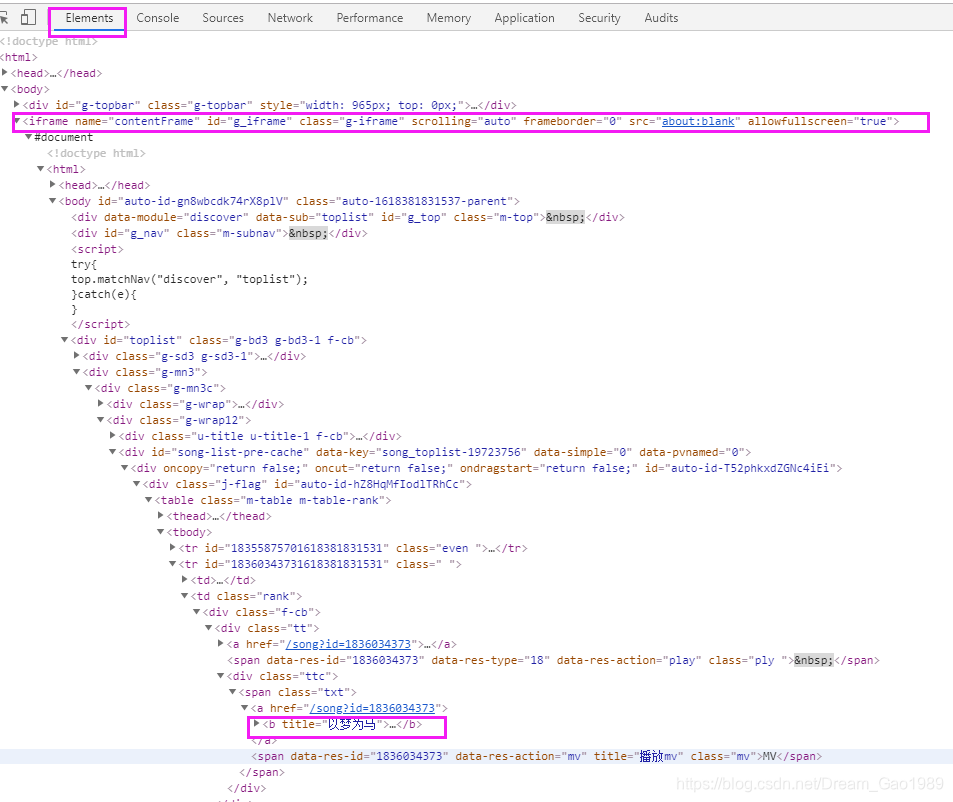Toggle the device toolbar icon
Image resolution: width=953 pixels, height=802 pixels.
[x=28, y=17]
